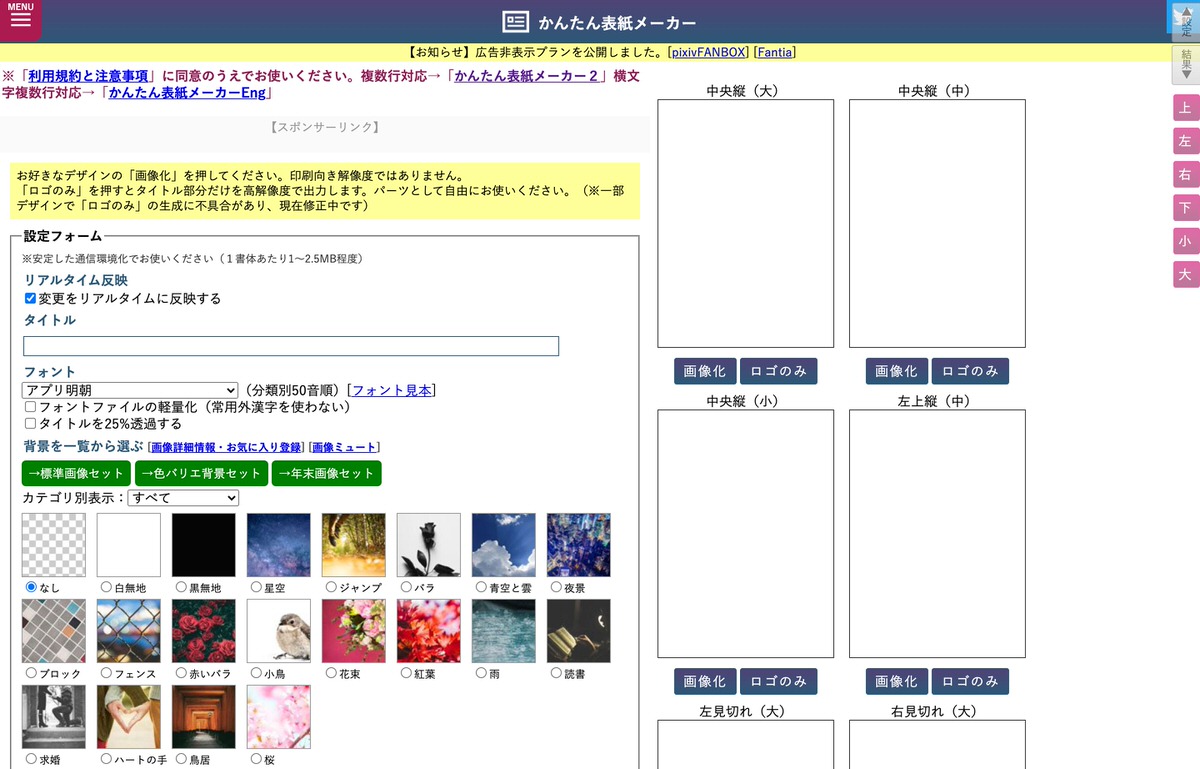Image resolution: width=1200 pixels, height=769 pixels.
Task: Open the MENU hamburger panel
Action: (x=20, y=20)
